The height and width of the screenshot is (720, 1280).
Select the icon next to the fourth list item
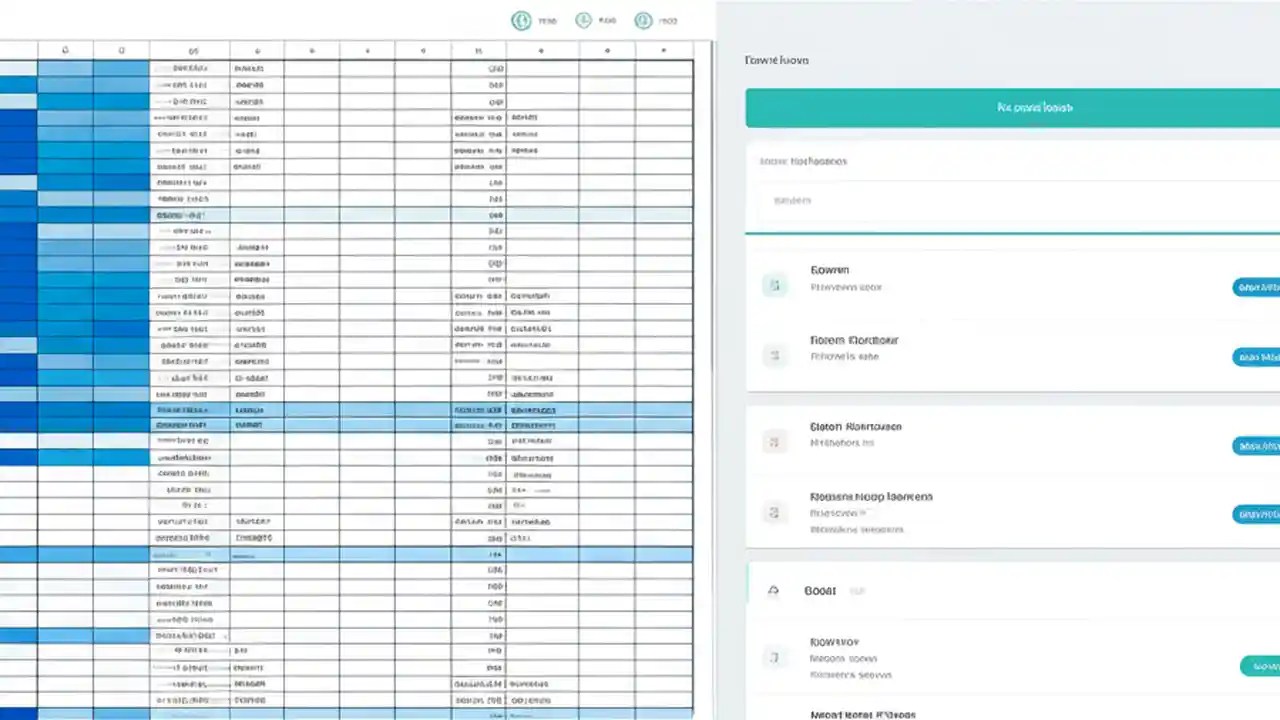pos(773,512)
